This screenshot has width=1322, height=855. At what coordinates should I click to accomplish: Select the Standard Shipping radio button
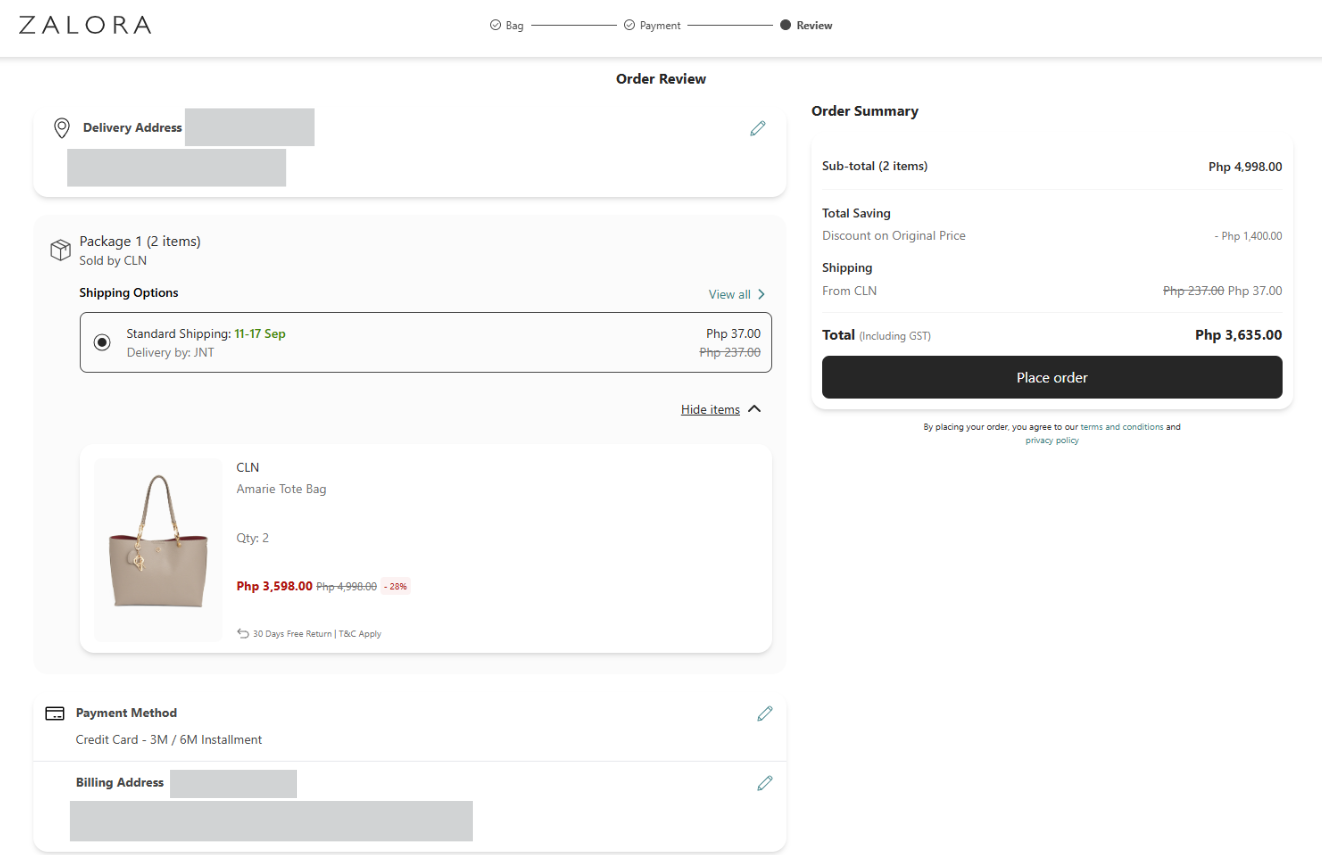click(x=102, y=342)
